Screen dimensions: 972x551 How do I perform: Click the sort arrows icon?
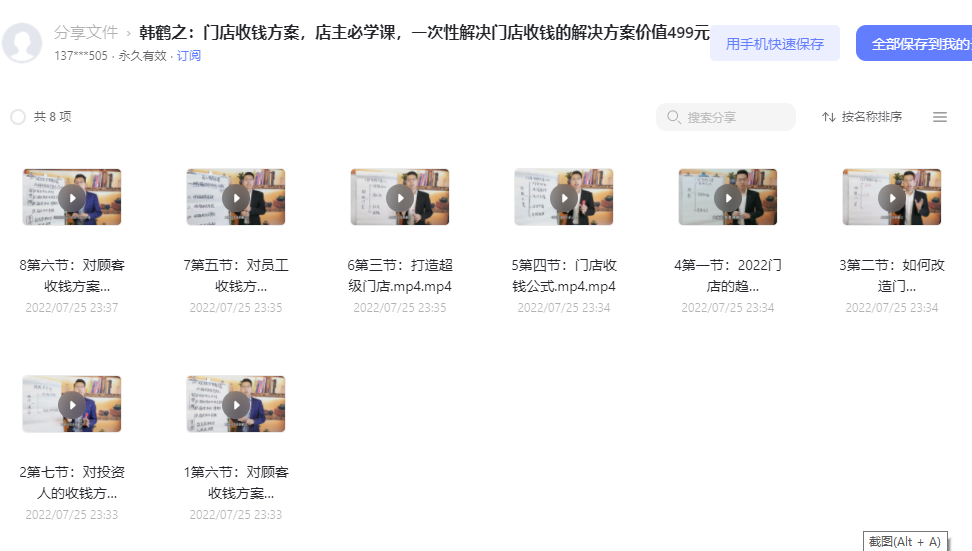828,117
